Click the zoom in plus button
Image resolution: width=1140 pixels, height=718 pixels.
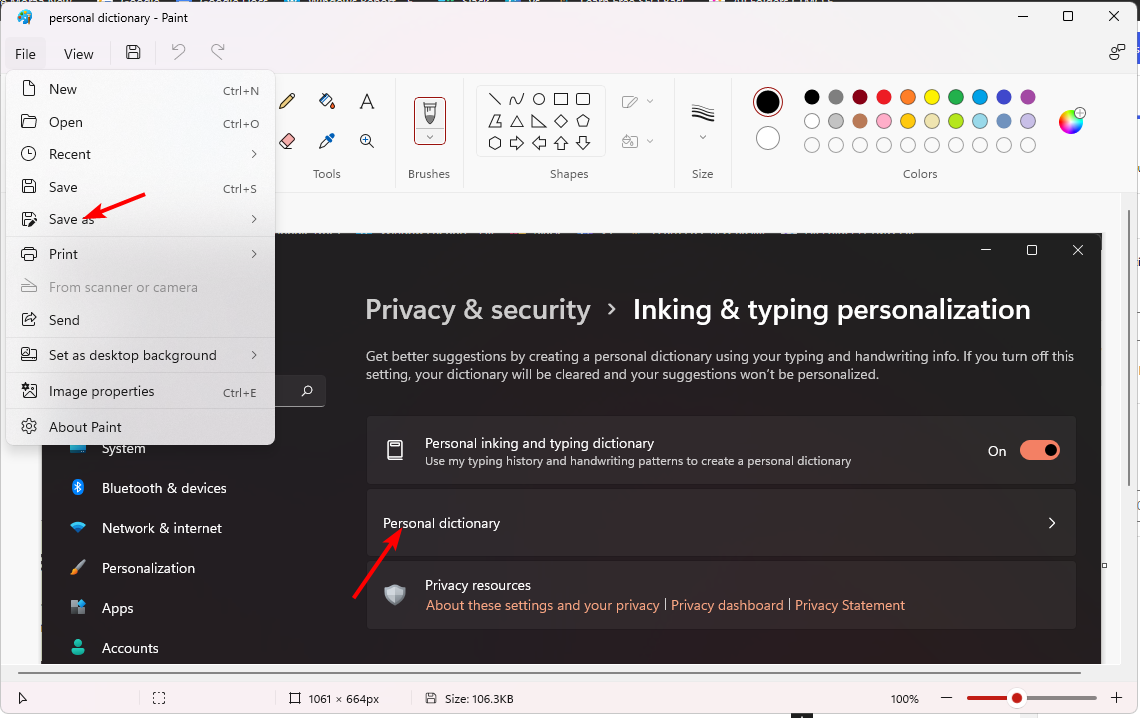click(x=1117, y=698)
